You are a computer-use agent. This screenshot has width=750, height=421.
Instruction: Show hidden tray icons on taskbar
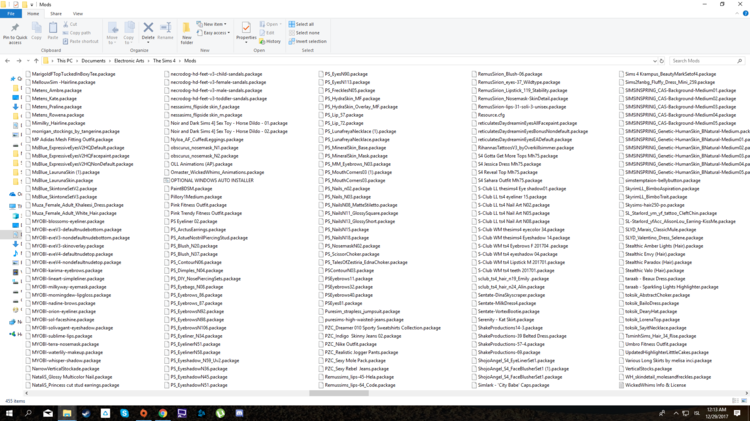676,413
